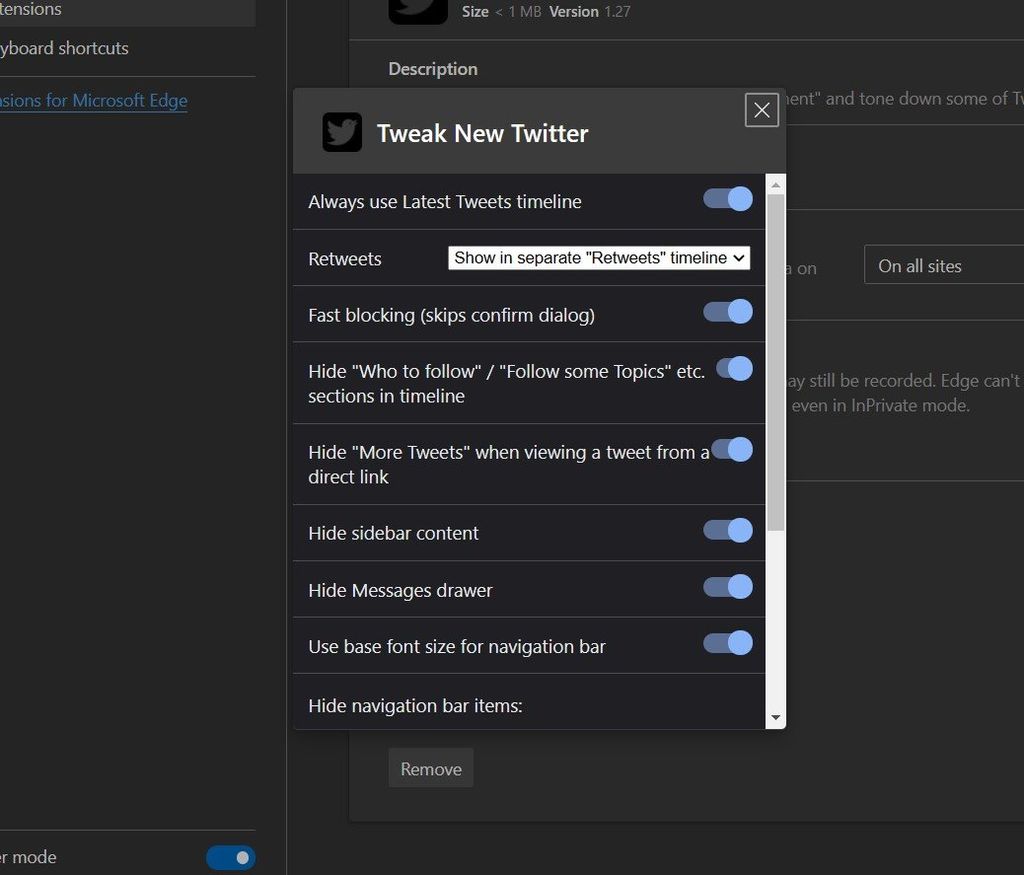Toggle Hide Messages drawer setting
1024x875 pixels.
(x=726, y=588)
